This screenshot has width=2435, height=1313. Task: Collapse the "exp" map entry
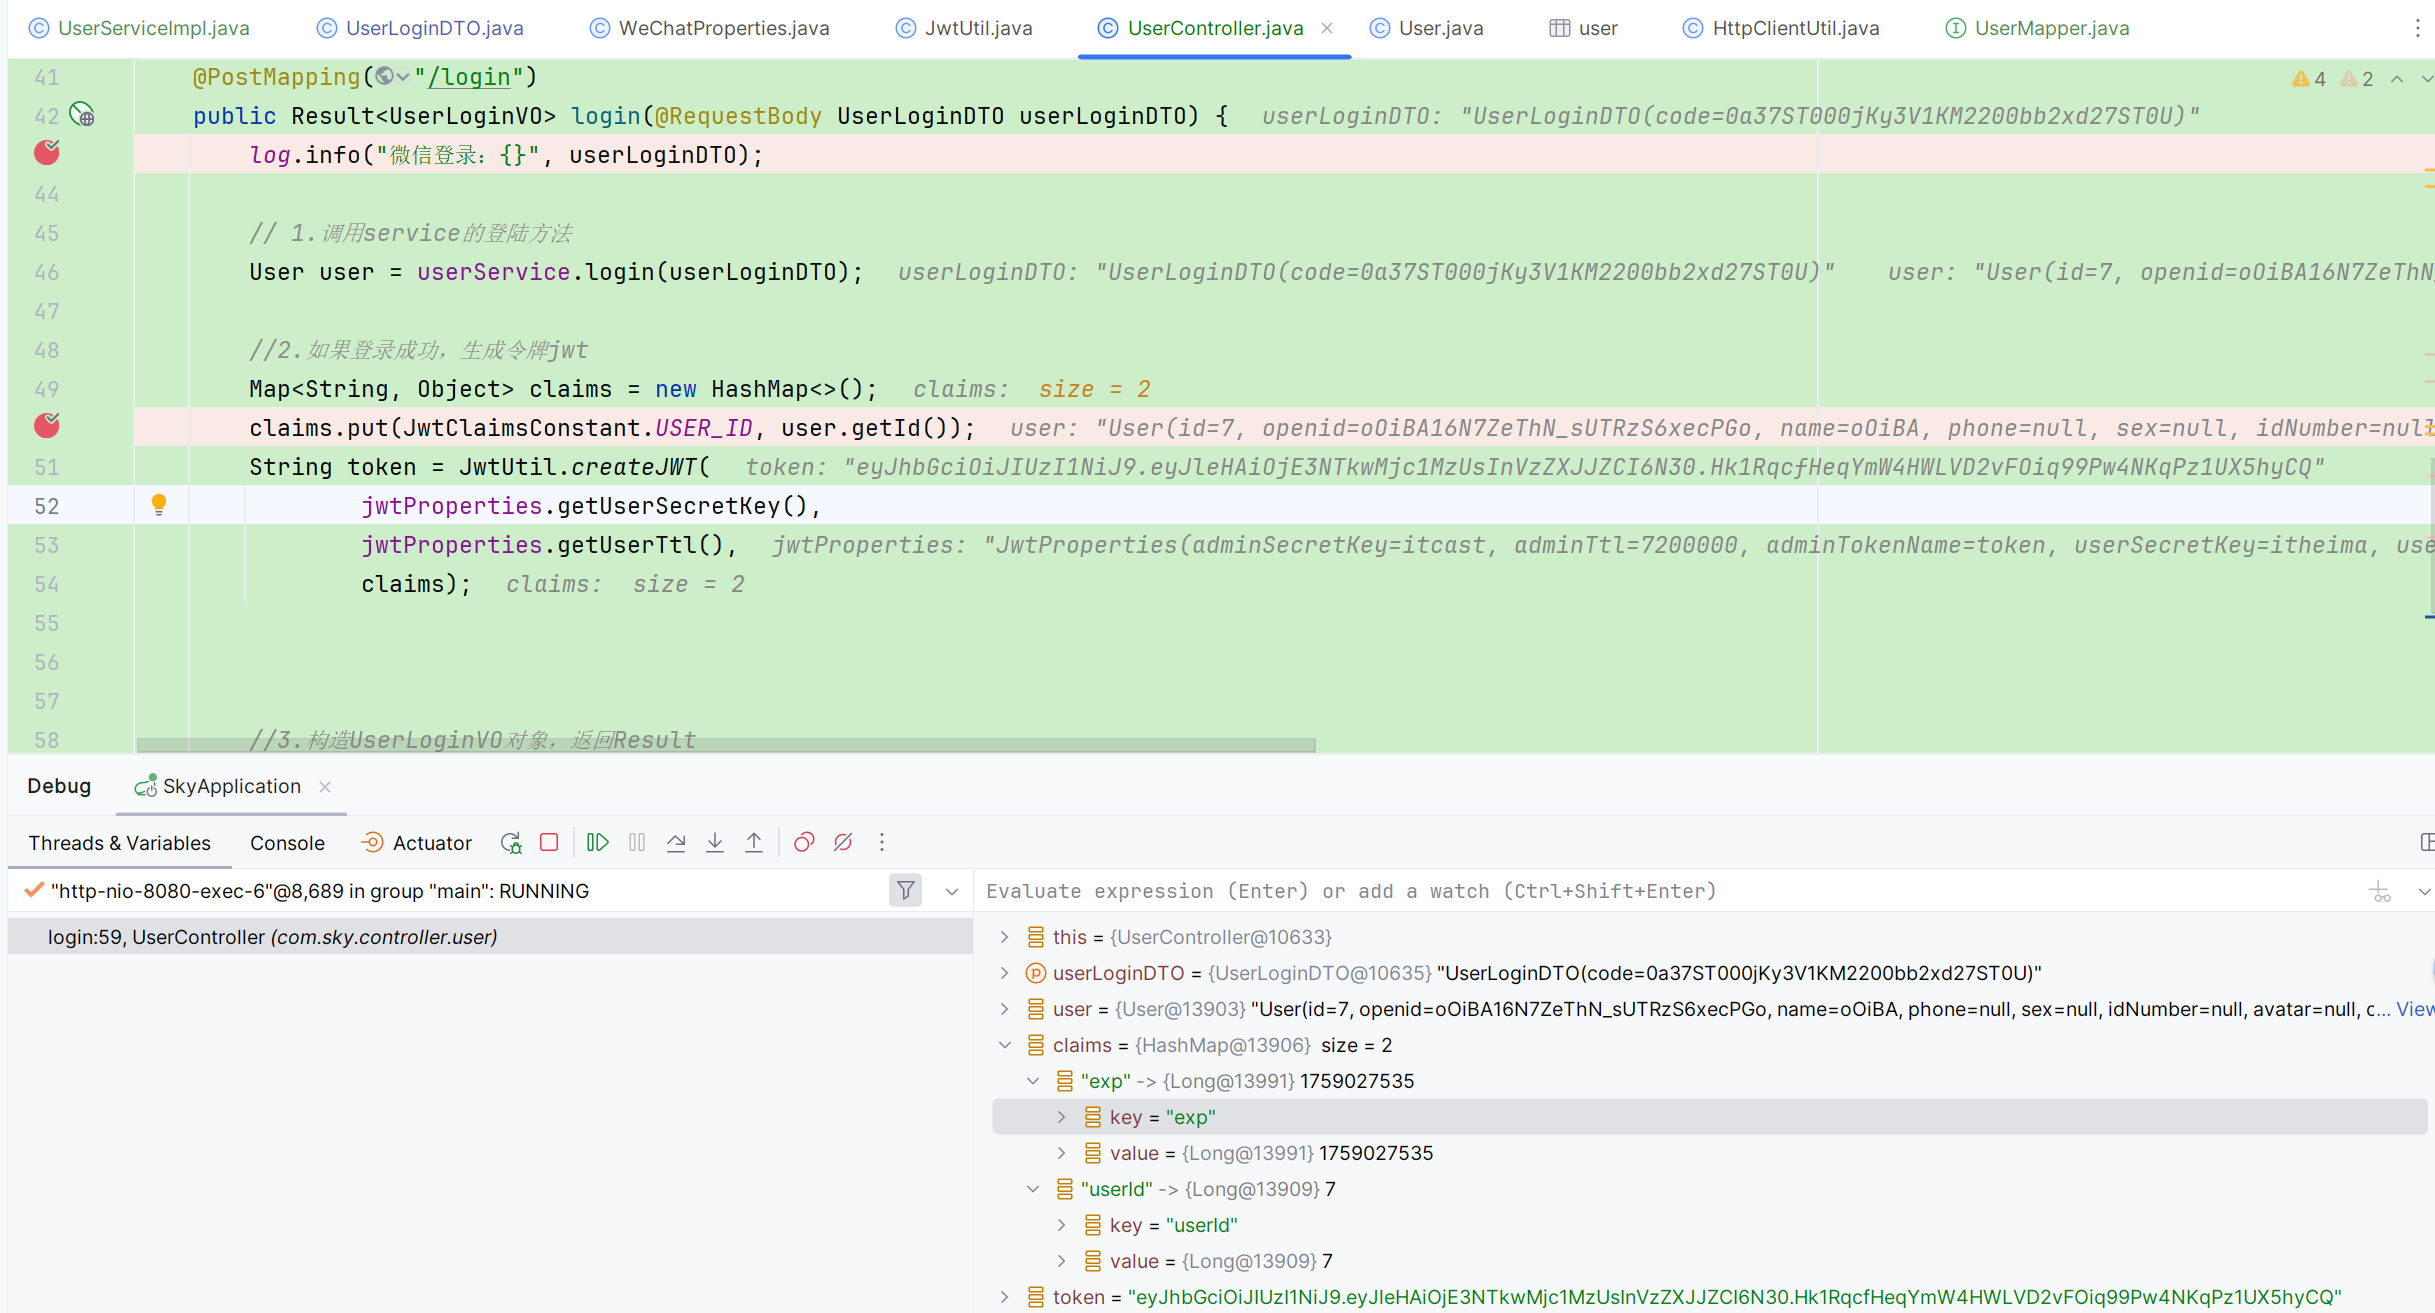pos(1033,1081)
